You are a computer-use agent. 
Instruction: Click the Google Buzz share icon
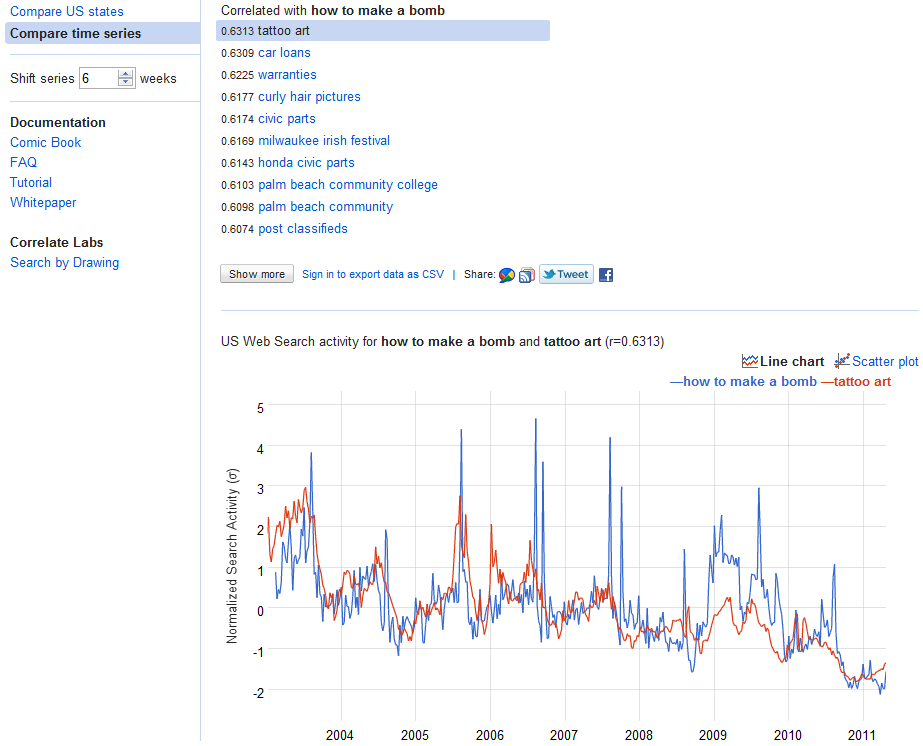tap(507, 275)
